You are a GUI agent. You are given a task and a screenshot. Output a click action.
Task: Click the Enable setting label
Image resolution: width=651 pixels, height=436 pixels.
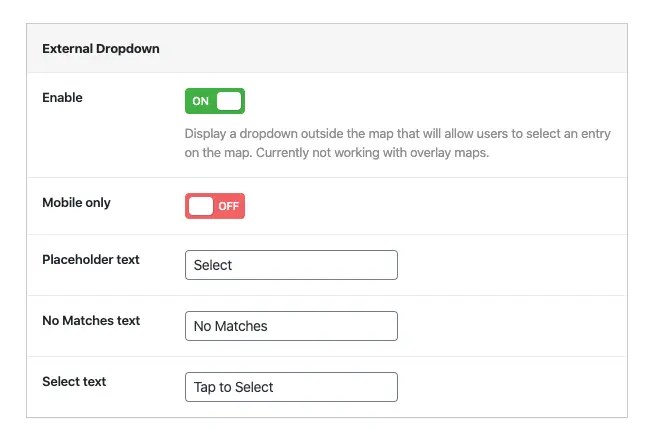(x=62, y=98)
